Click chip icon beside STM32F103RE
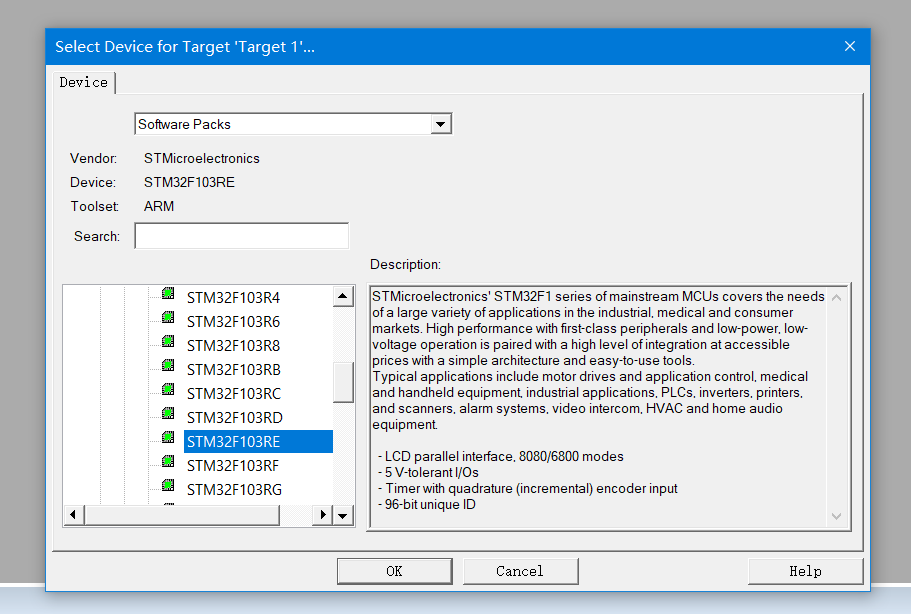Image resolution: width=911 pixels, height=616 pixels. (x=168, y=437)
